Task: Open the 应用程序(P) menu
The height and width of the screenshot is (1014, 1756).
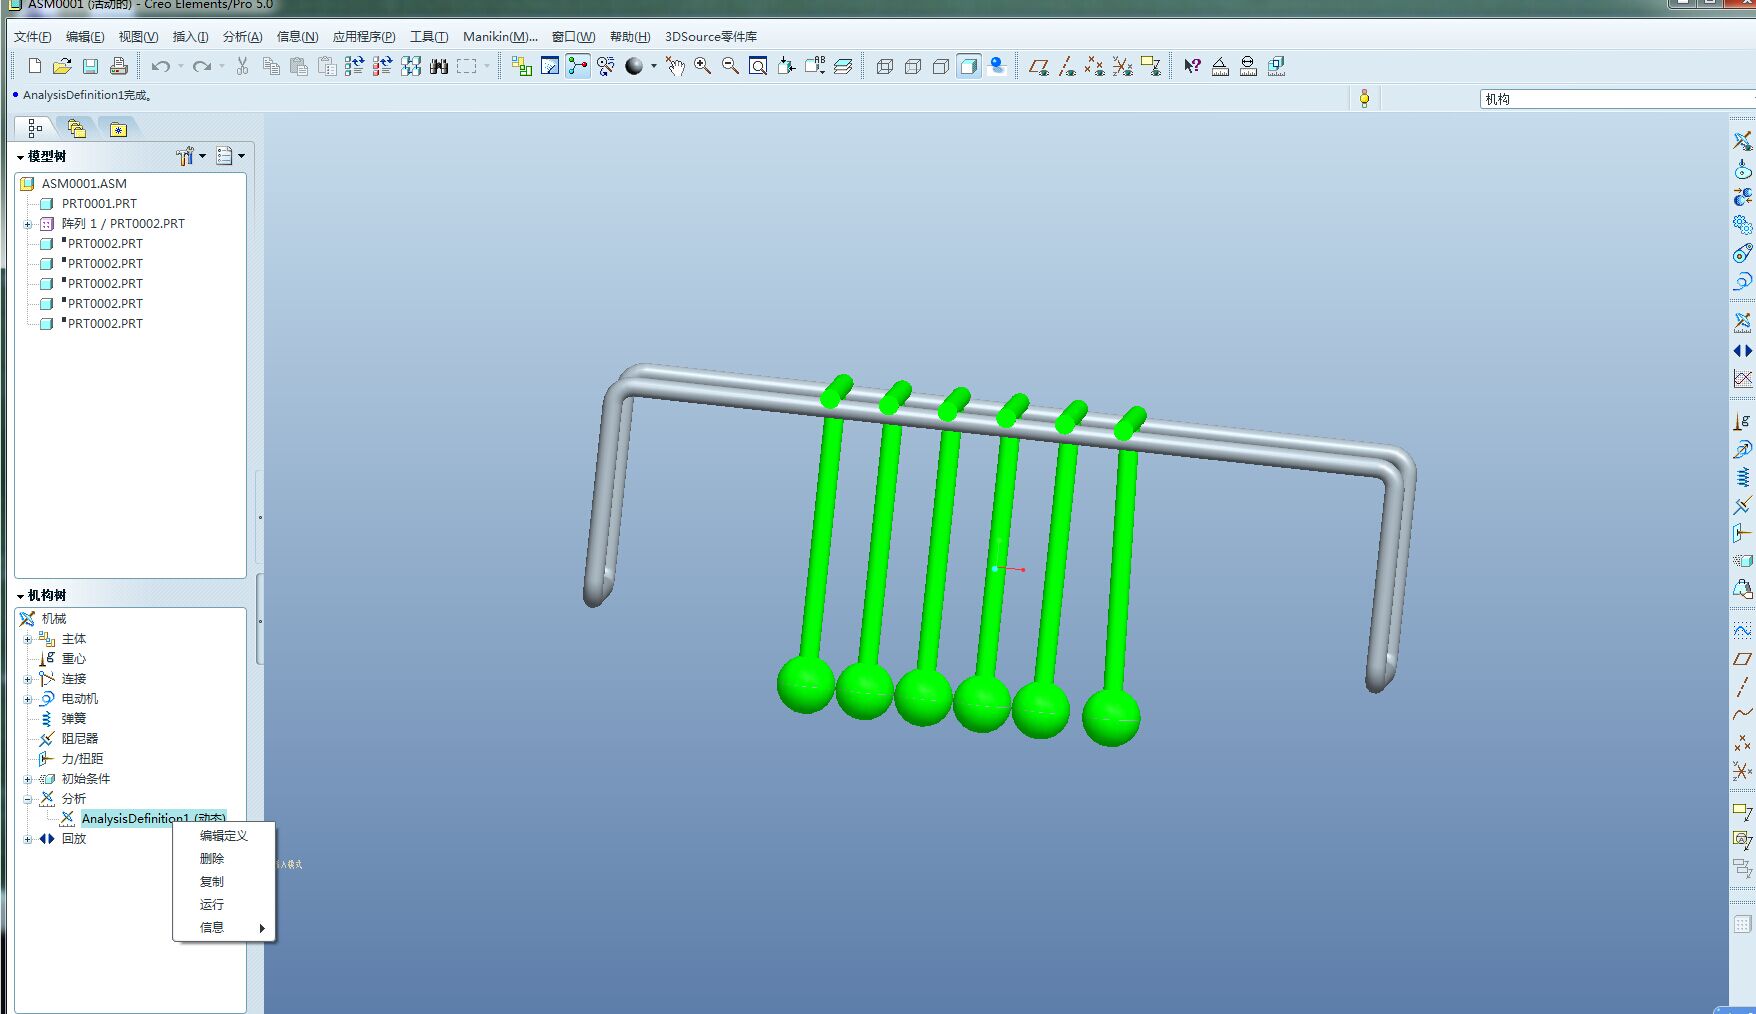Action: pyautogui.click(x=364, y=37)
